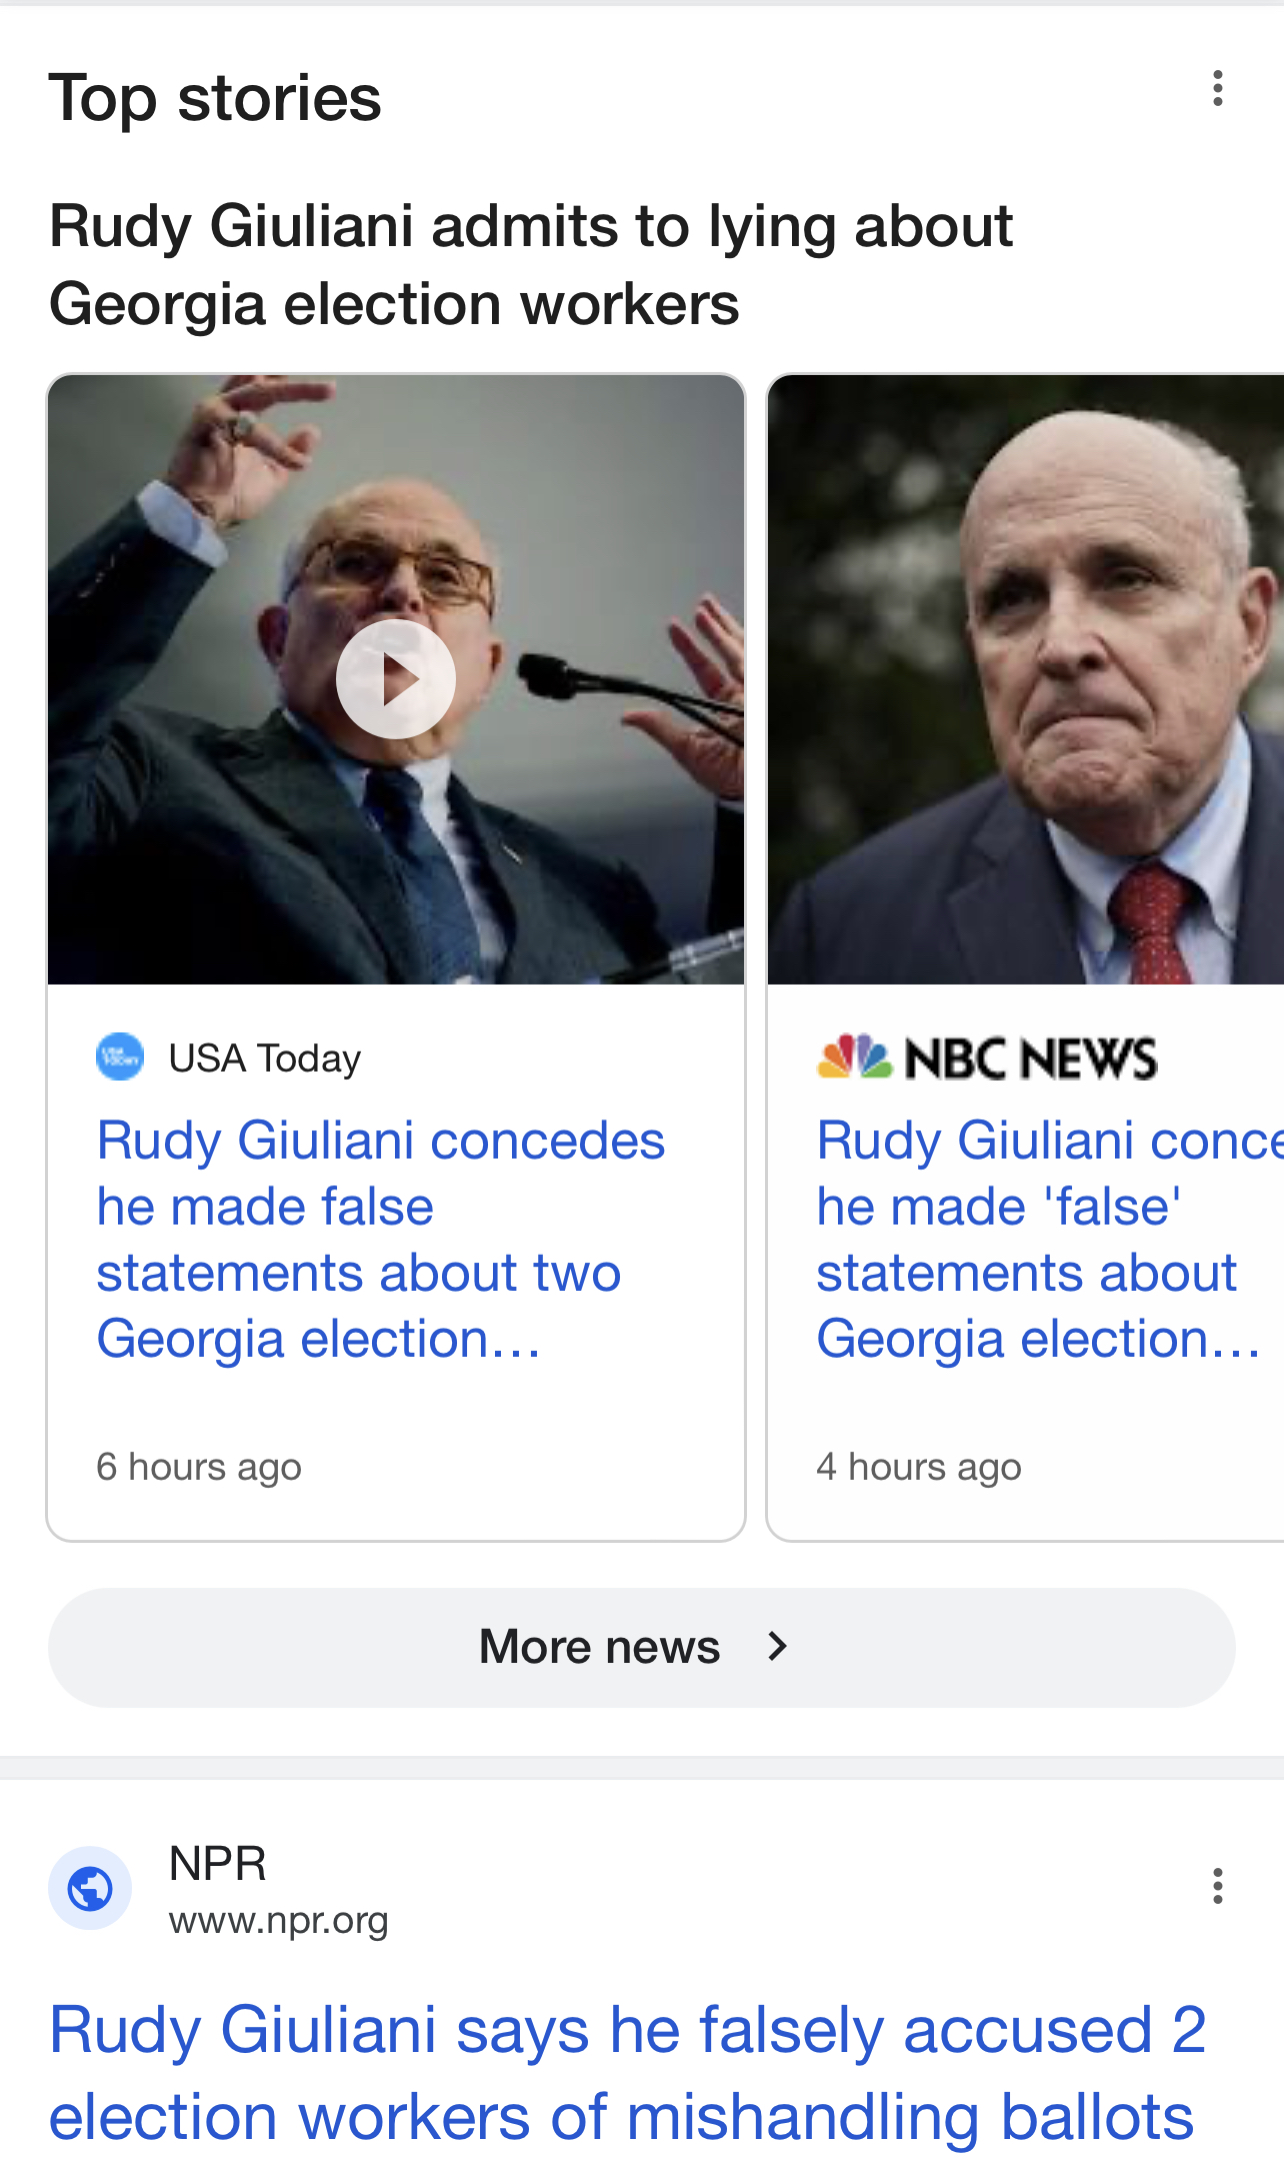The height and width of the screenshot is (2184, 1284).
Task: Open the More news button
Action: point(642,1647)
